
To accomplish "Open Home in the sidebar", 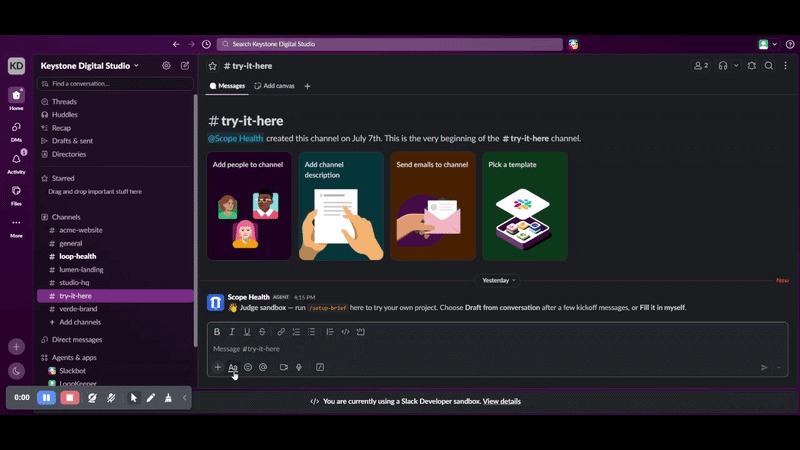I will [16, 99].
